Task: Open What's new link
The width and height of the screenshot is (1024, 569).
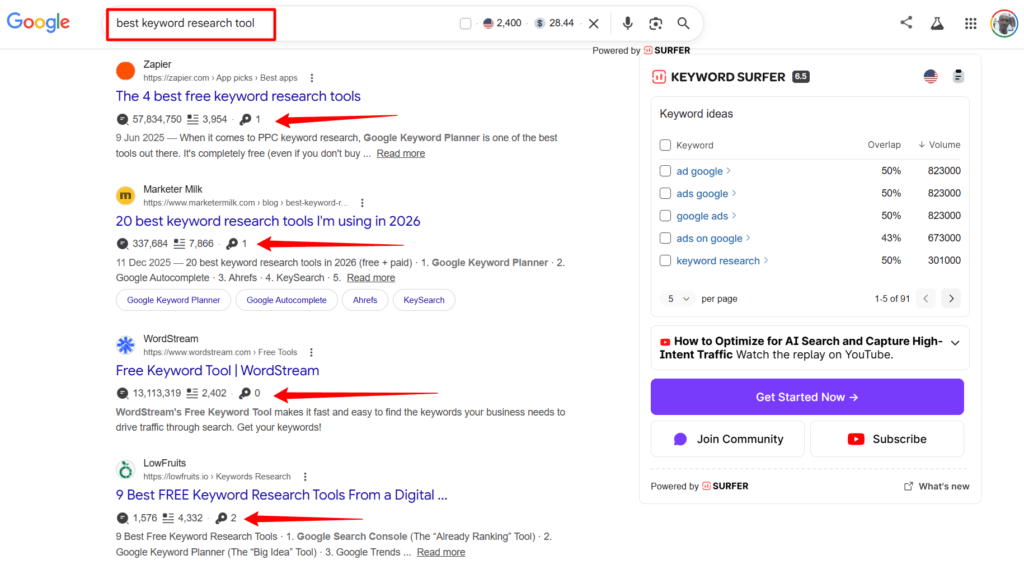Action: point(936,487)
